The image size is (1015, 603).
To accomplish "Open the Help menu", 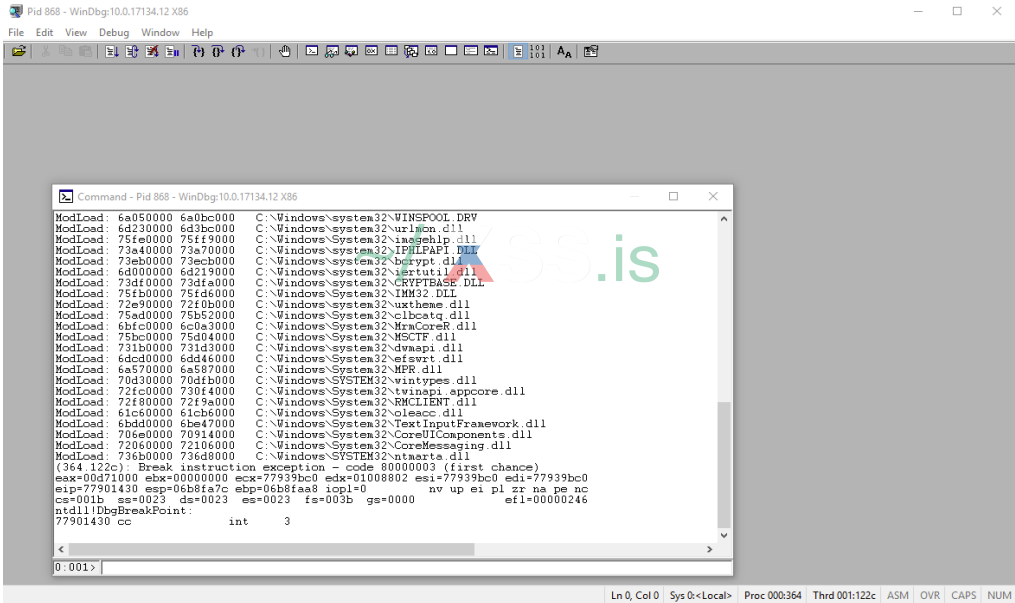I will tap(202, 32).
